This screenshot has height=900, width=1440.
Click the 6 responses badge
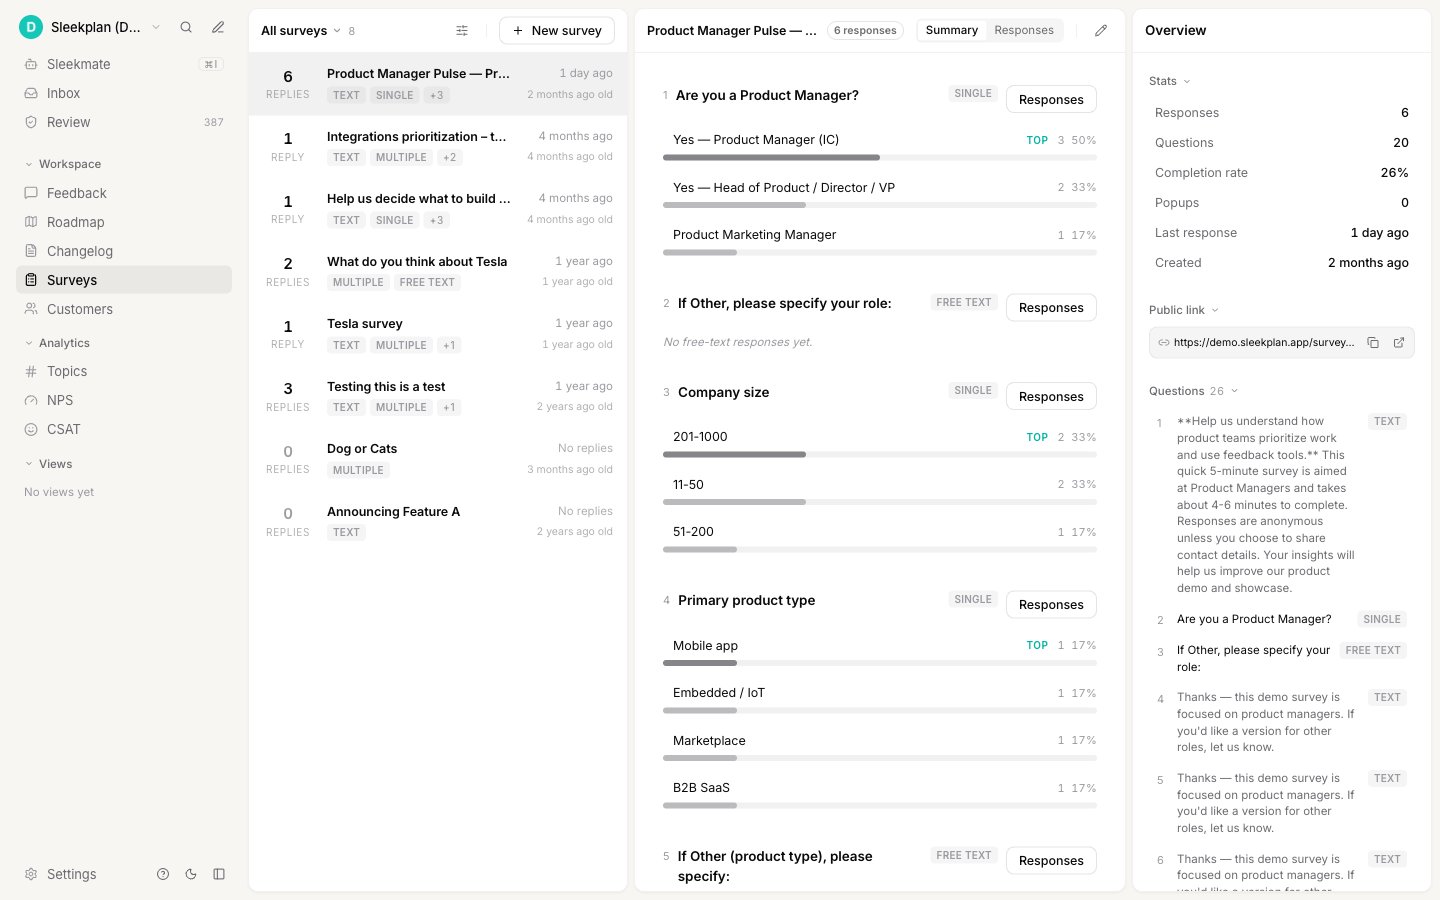[x=866, y=31]
